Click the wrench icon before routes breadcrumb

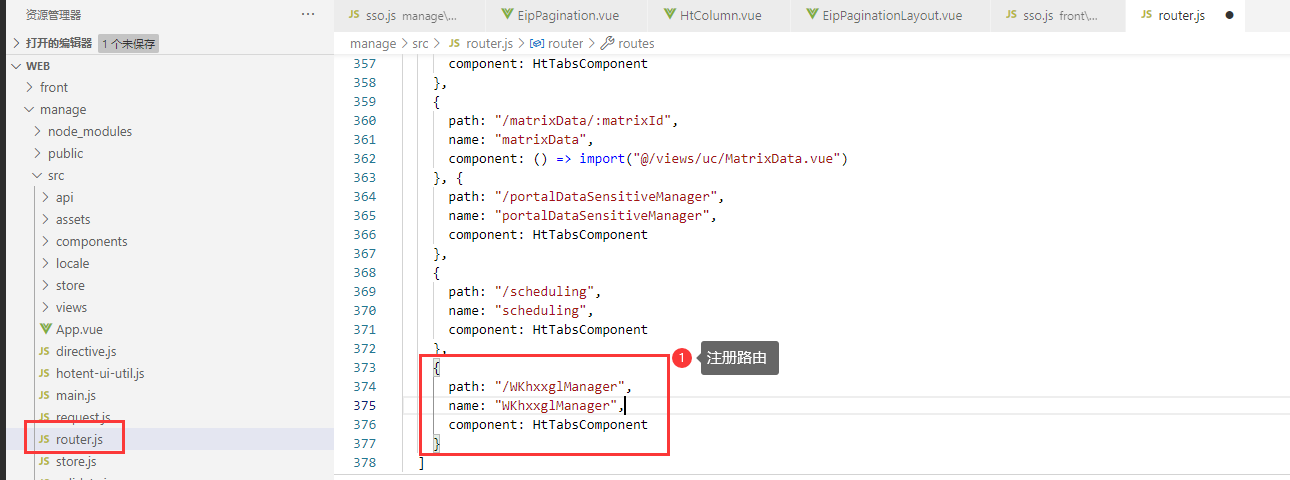(607, 44)
